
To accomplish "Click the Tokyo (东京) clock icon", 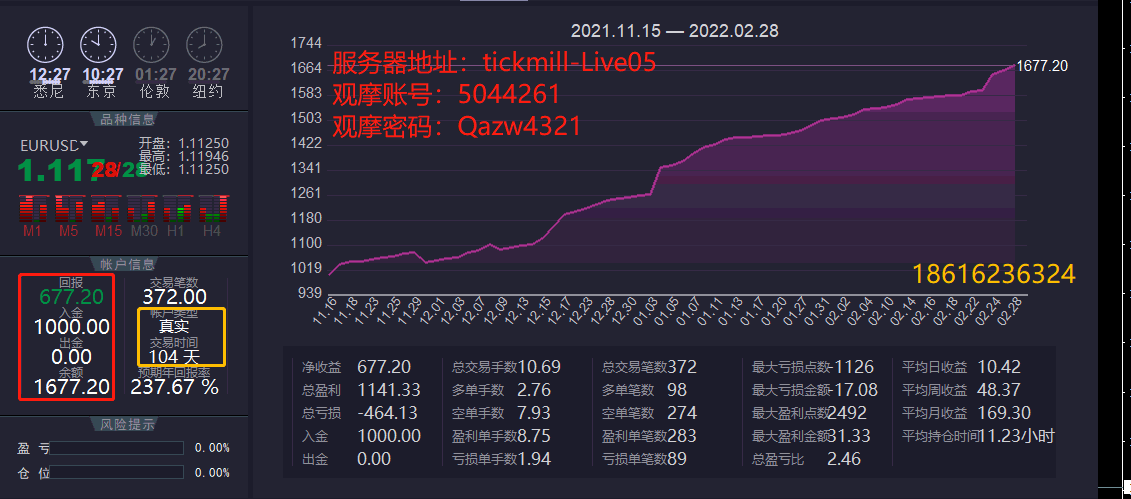I will coord(98,45).
